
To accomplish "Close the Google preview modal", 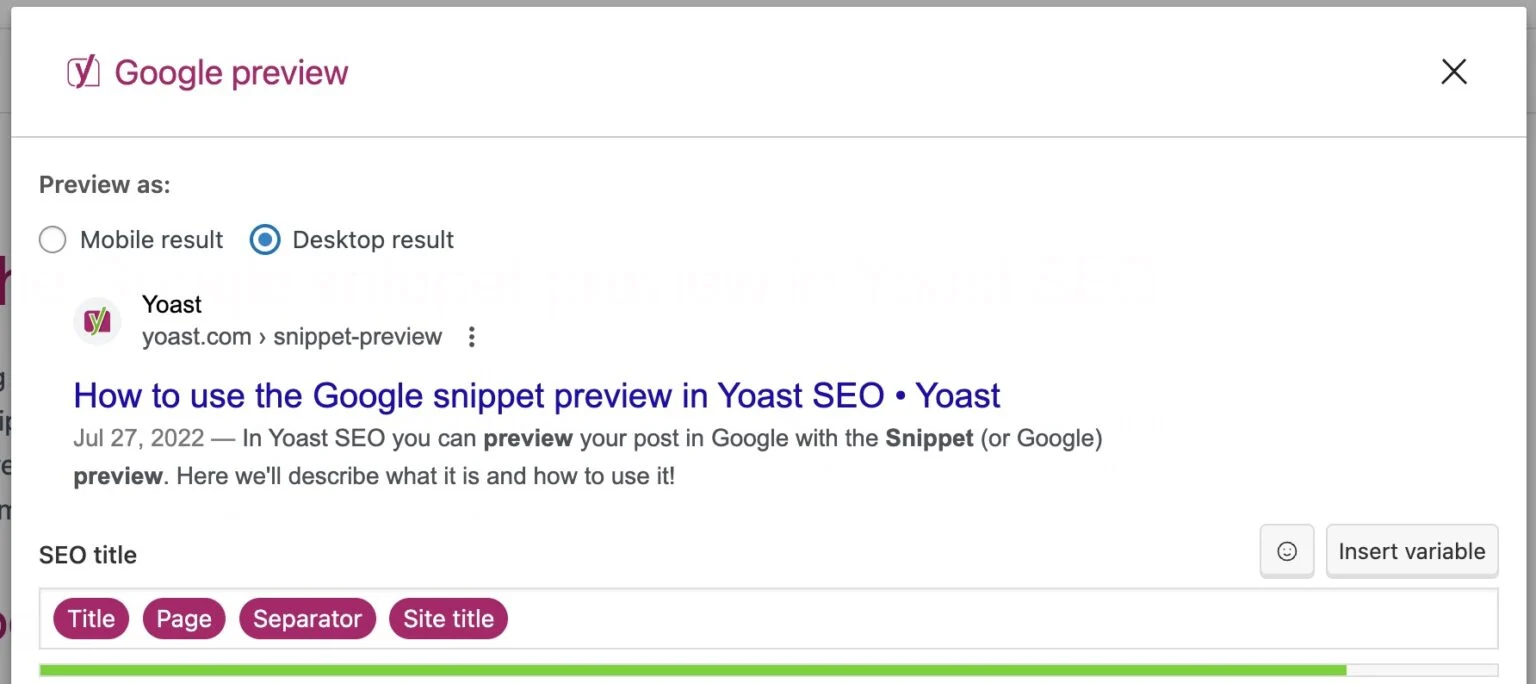I will (x=1453, y=71).
